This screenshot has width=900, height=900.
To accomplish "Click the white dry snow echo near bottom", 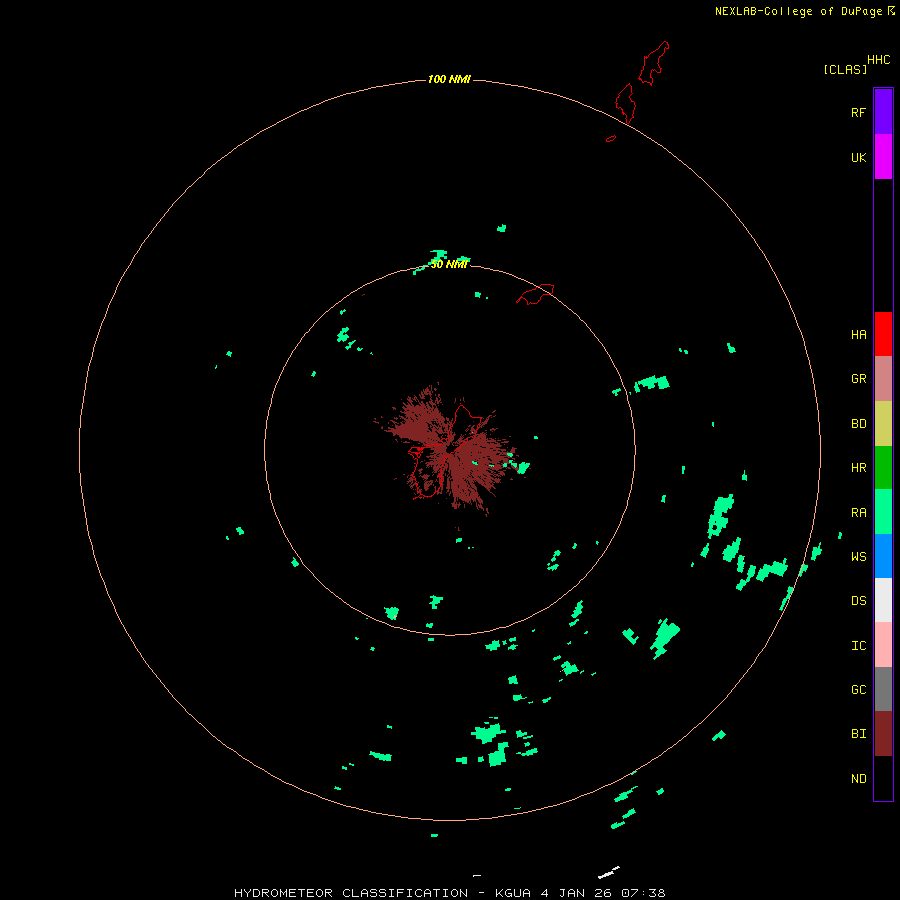I will click(608, 872).
